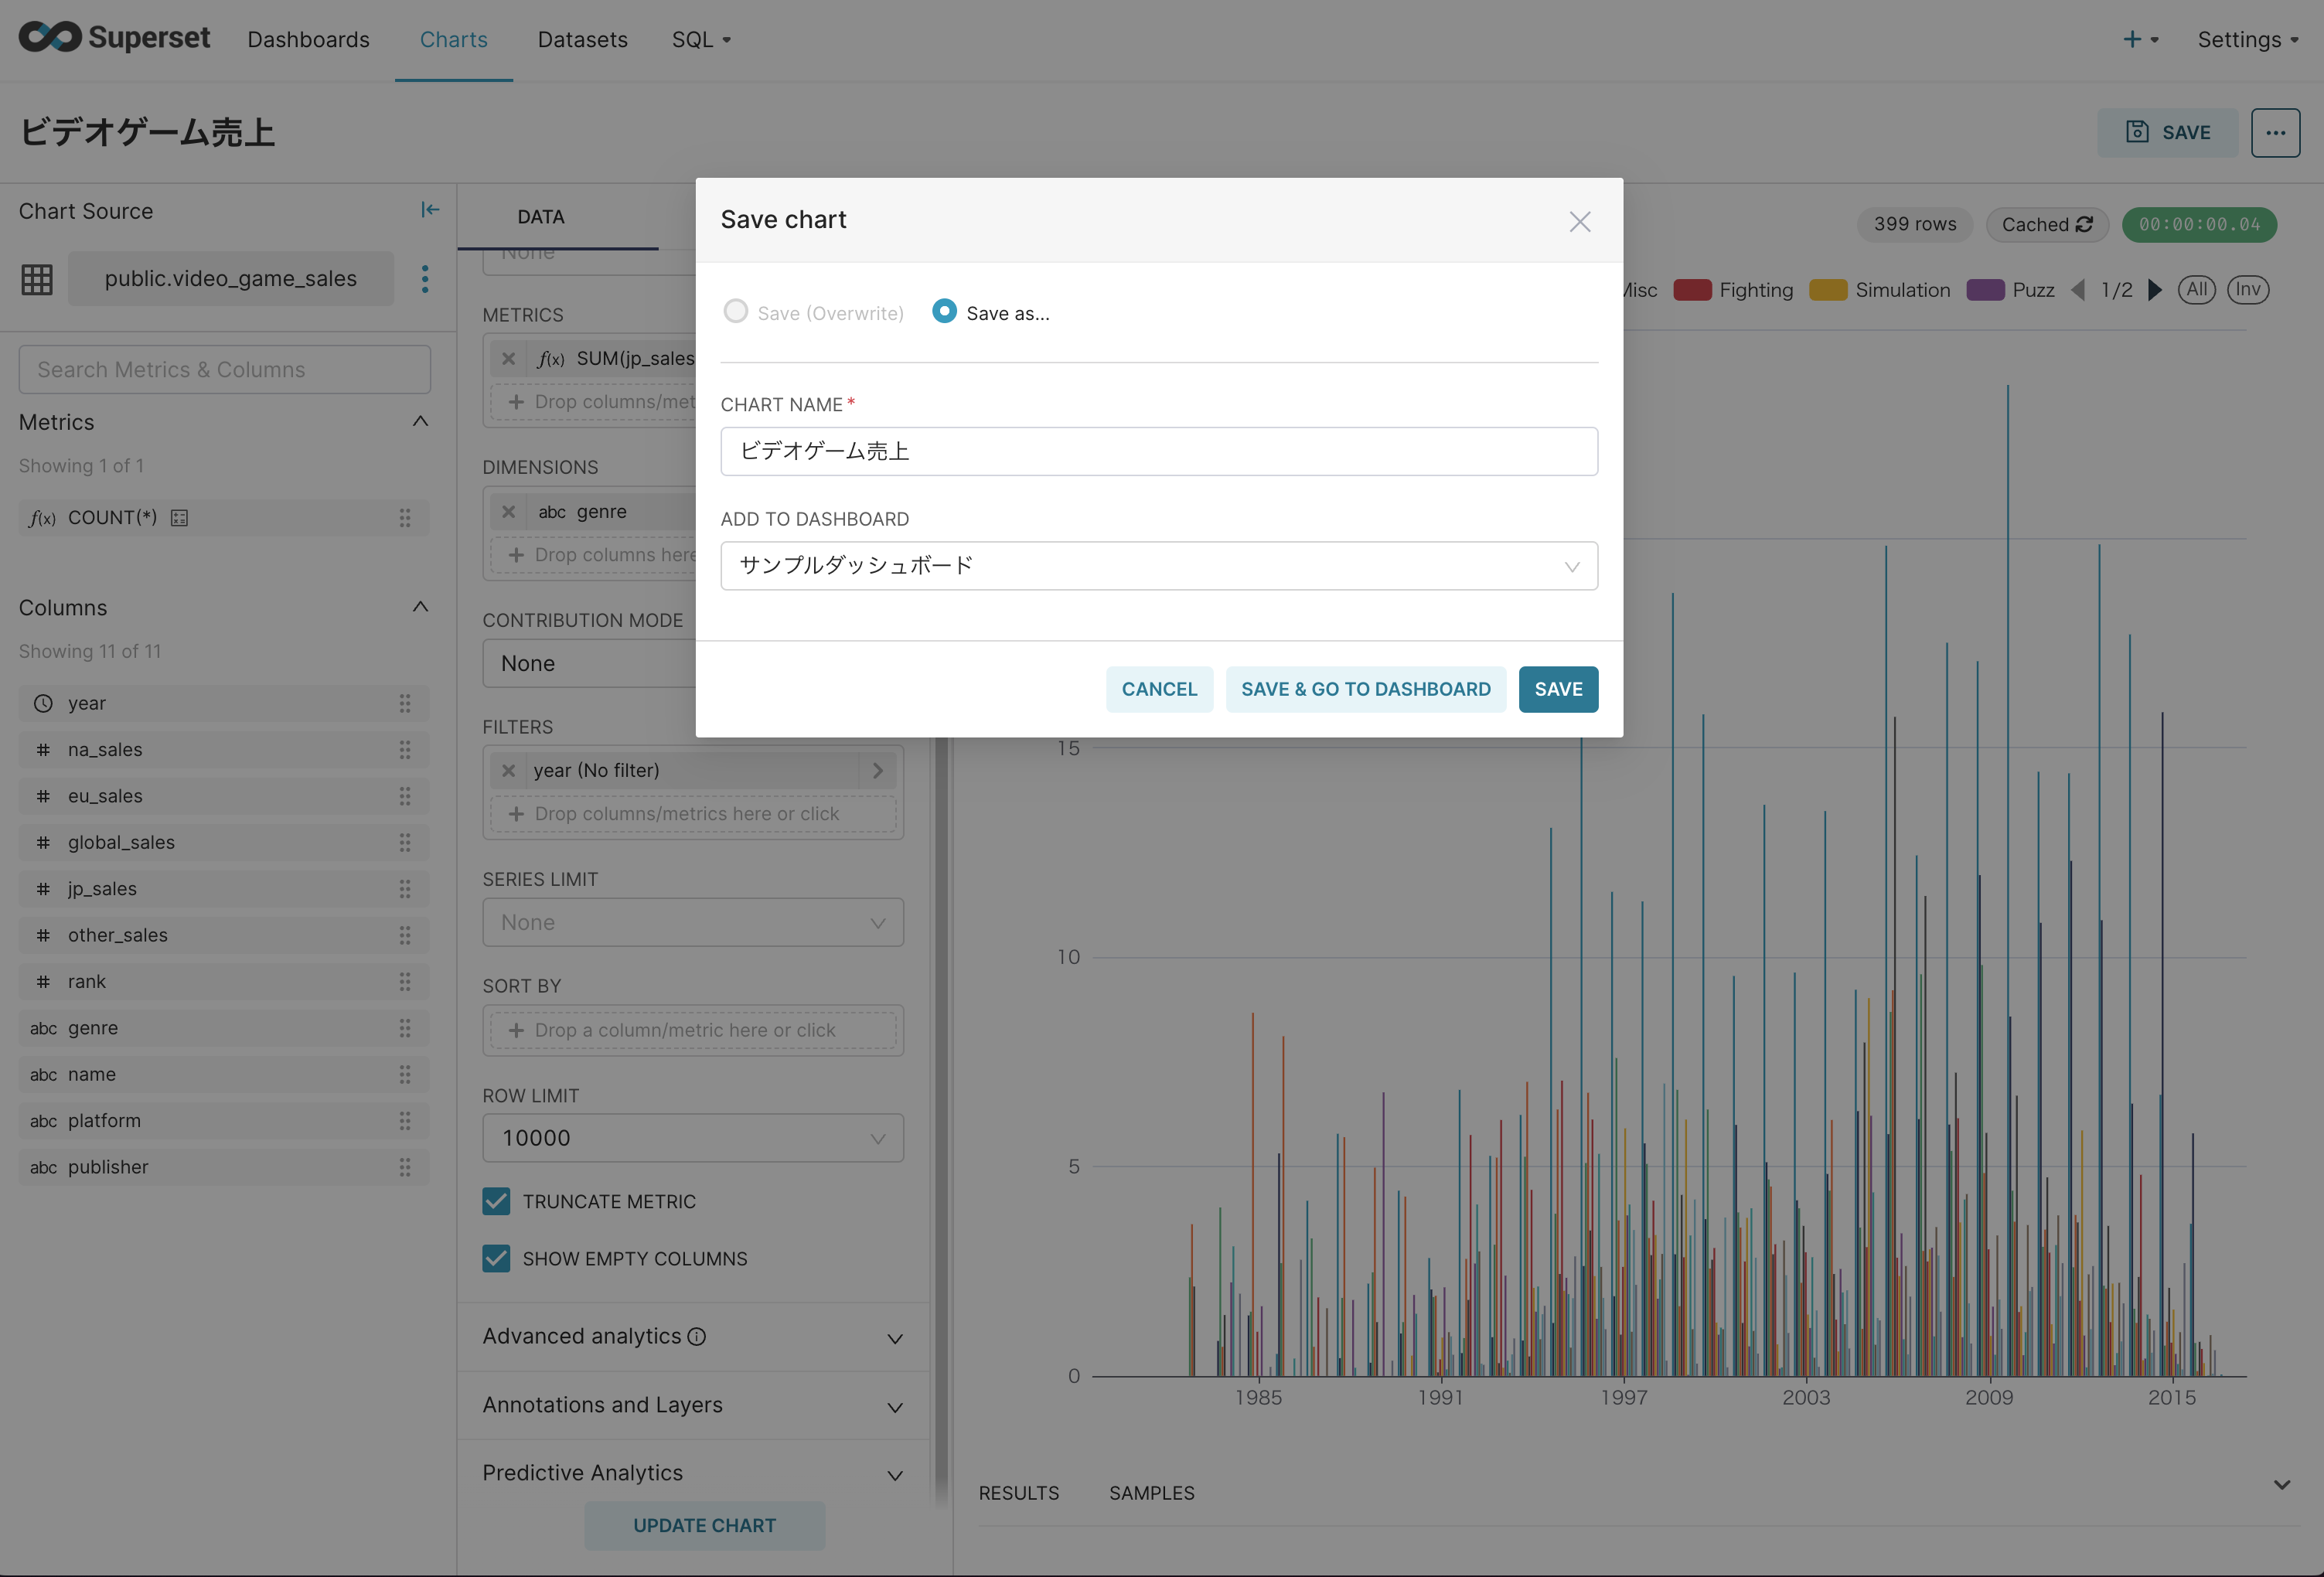The width and height of the screenshot is (2324, 1577).
Task: Click the CANCEL button in dialog
Action: (x=1160, y=688)
